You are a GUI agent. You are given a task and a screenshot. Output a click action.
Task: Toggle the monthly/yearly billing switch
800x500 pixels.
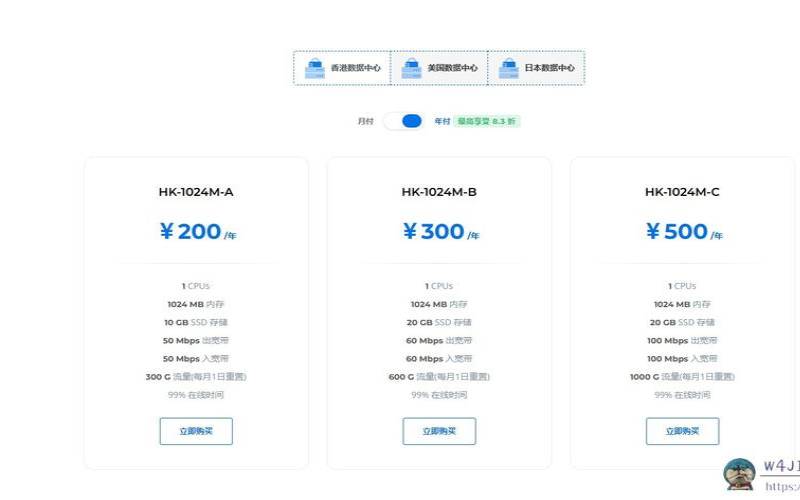click(404, 121)
